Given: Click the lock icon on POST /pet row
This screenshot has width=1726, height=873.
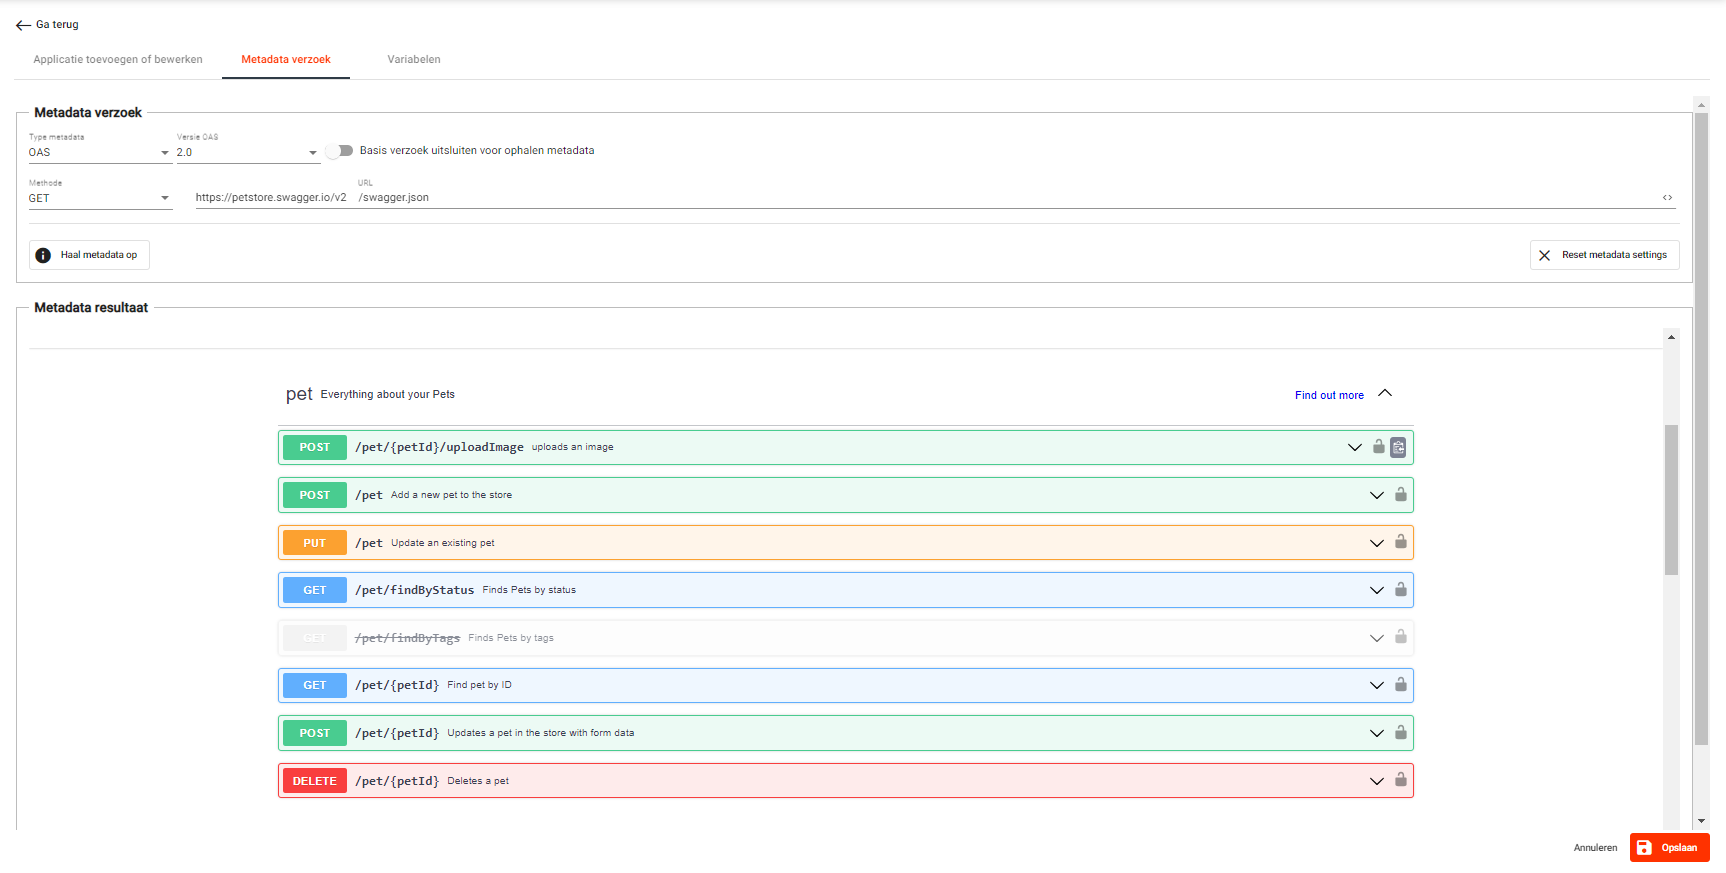Looking at the screenshot, I should [x=1400, y=495].
